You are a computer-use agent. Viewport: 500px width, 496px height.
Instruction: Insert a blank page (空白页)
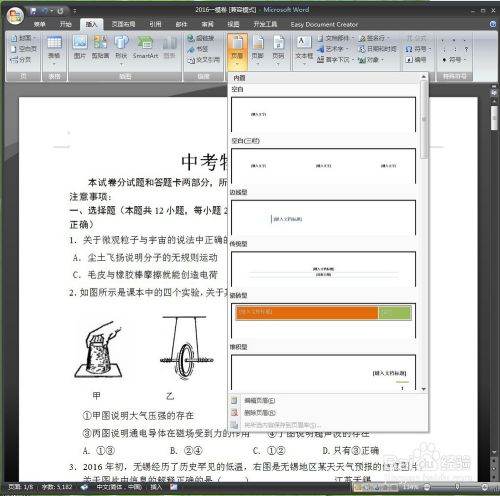click(x=23, y=49)
